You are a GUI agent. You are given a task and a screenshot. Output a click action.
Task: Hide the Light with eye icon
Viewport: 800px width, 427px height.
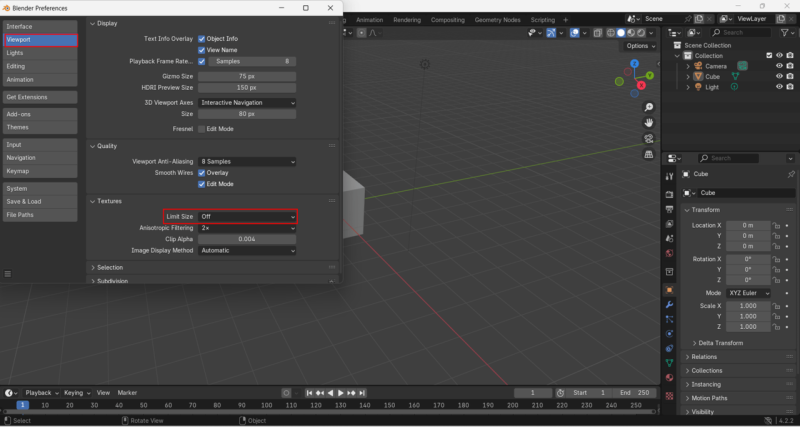click(x=779, y=87)
